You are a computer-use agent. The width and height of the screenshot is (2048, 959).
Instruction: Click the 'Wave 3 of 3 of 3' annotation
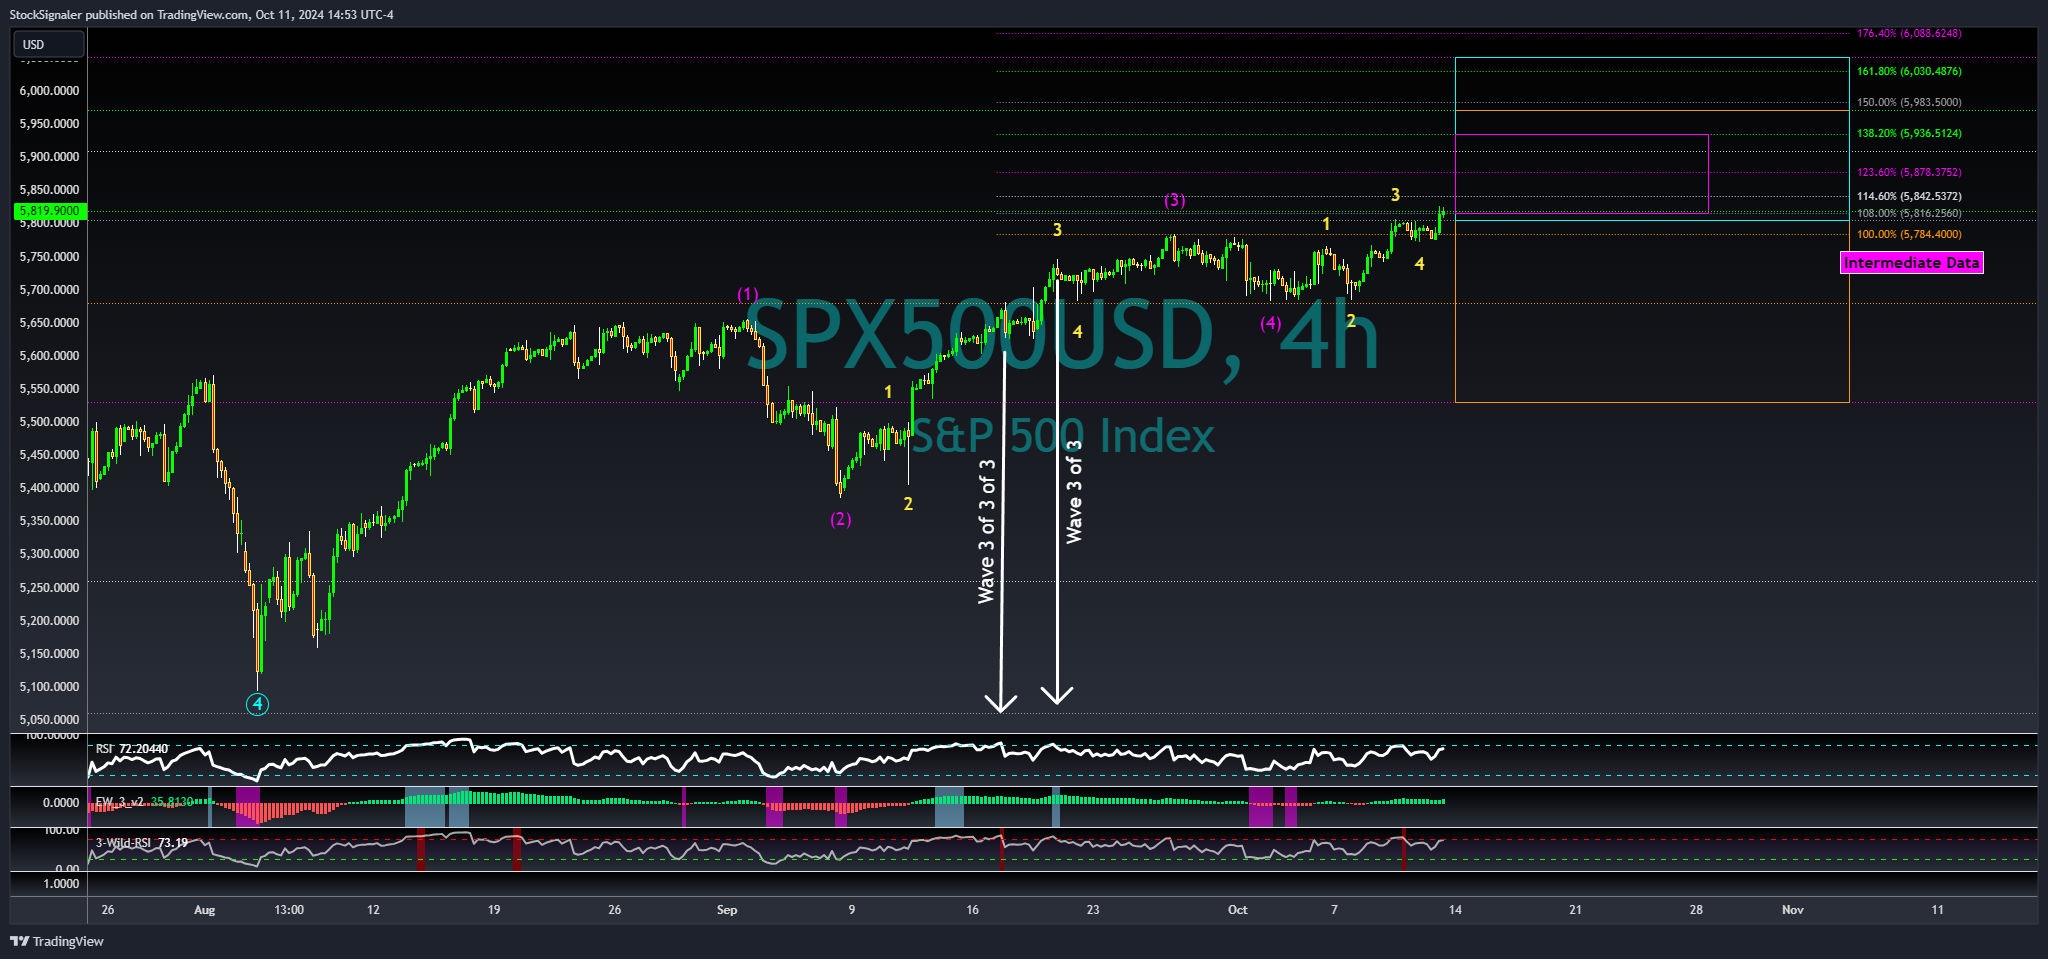point(987,531)
